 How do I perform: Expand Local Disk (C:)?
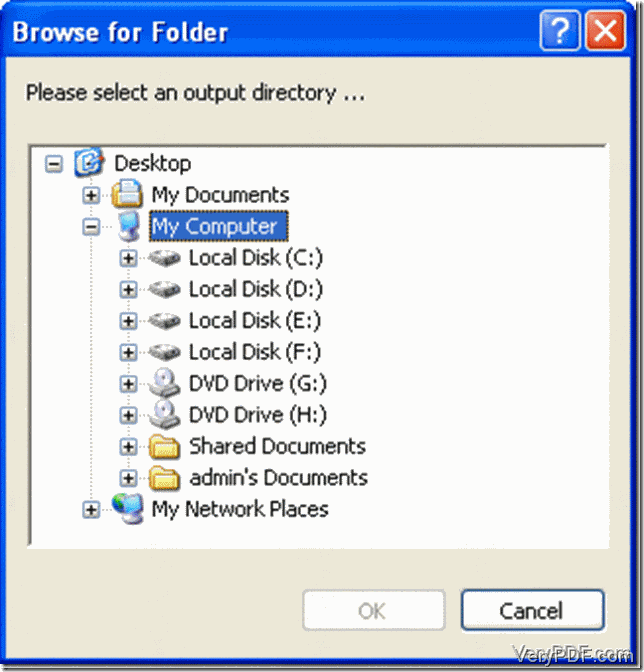128,258
